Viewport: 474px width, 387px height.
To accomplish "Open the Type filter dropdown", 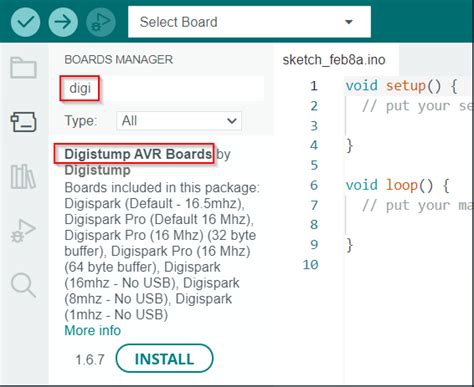I will click(179, 121).
